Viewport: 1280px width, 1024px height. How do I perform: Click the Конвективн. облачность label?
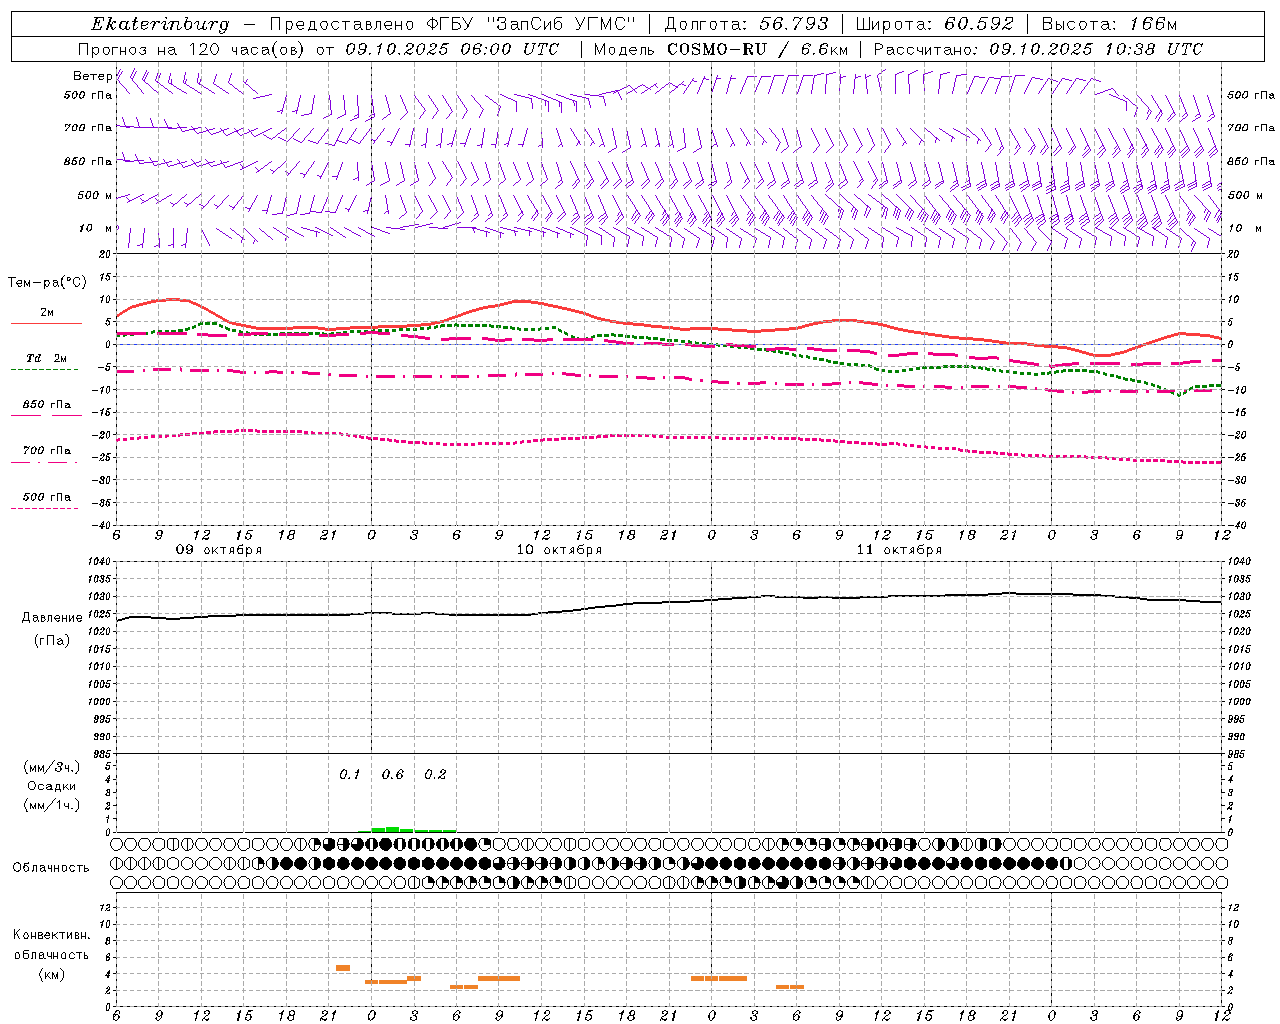[x=51, y=945]
